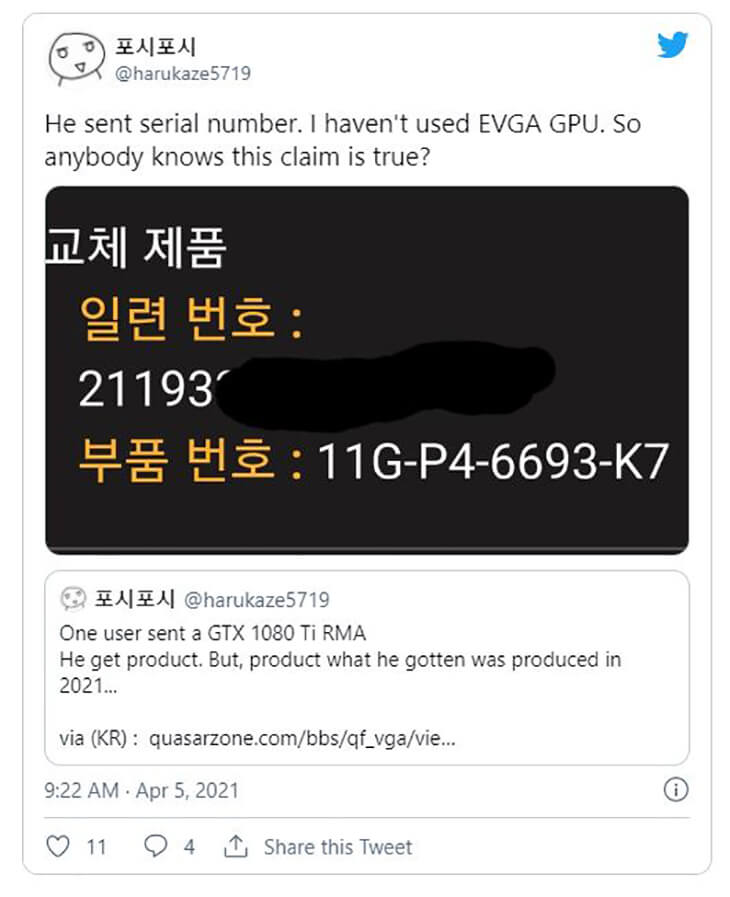Click the like count 11
The image size is (730, 897).
coord(96,847)
